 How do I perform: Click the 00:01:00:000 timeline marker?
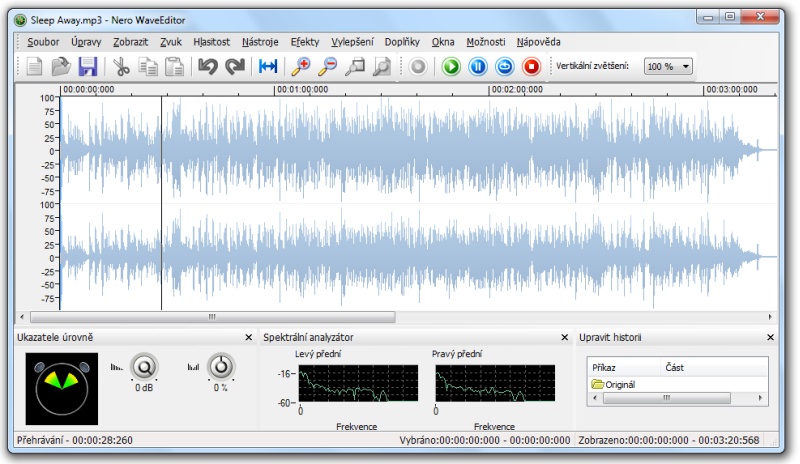point(302,89)
